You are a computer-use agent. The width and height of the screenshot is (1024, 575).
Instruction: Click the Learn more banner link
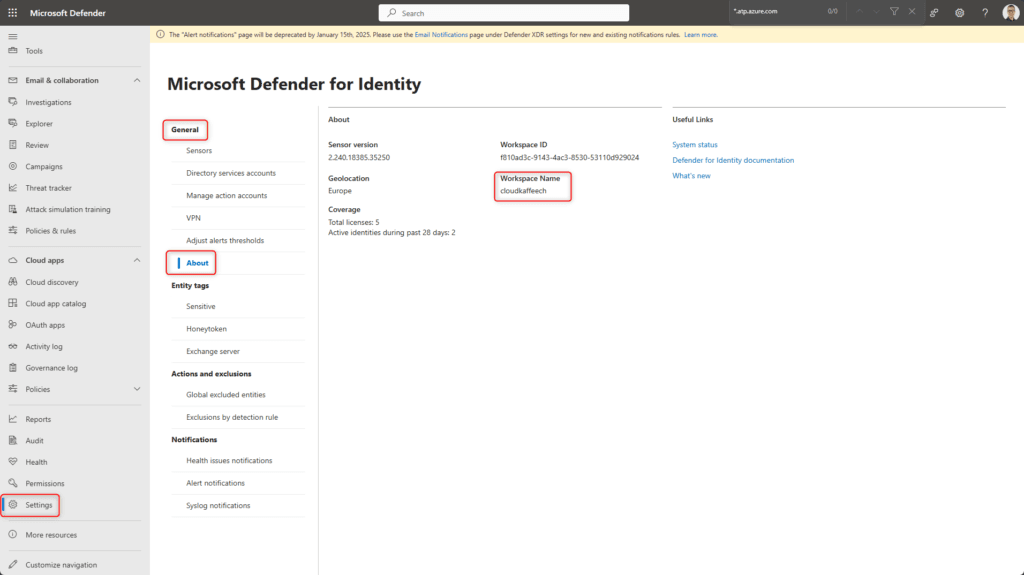point(701,35)
